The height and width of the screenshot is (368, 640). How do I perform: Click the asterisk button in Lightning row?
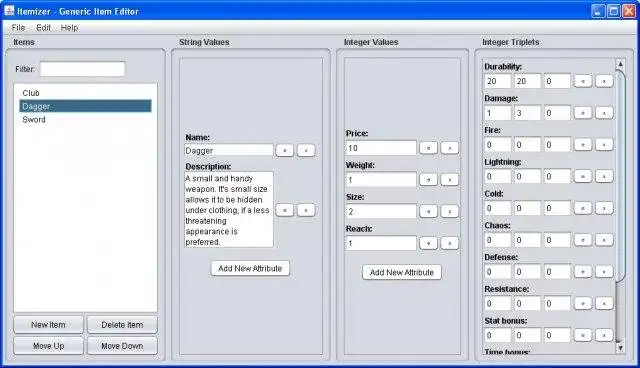click(583, 177)
